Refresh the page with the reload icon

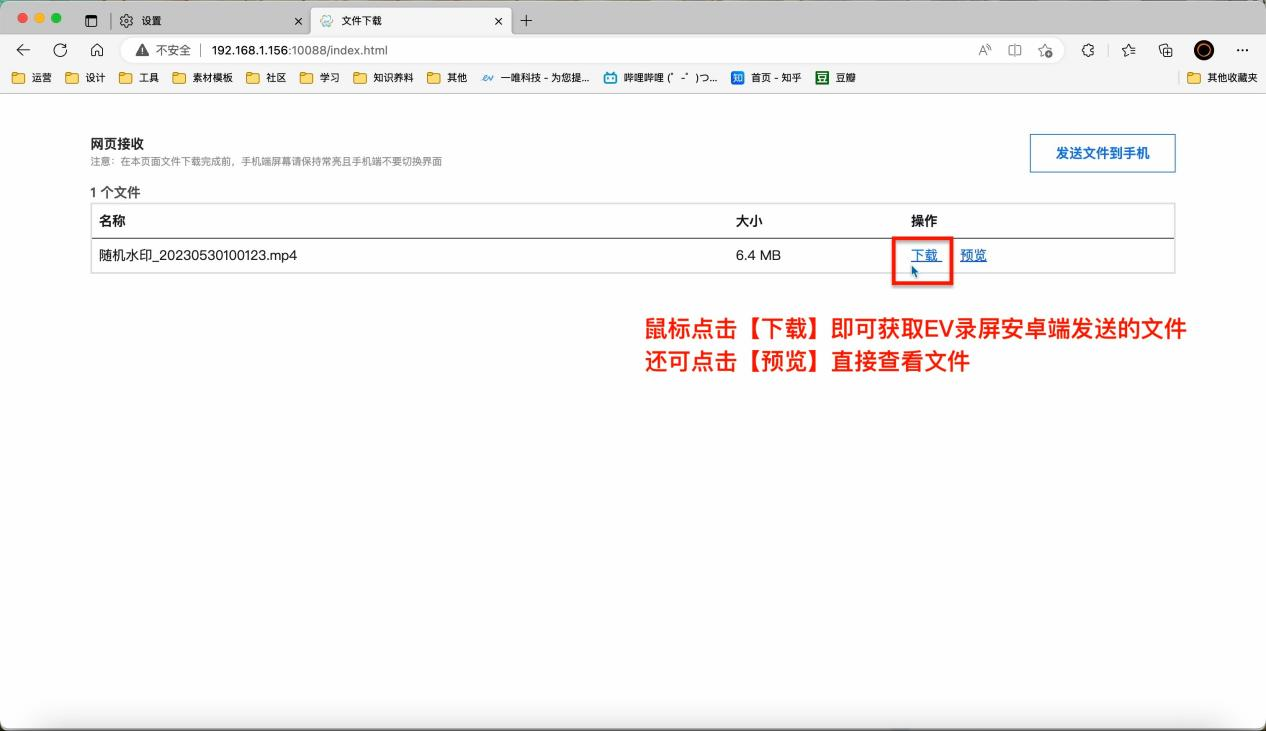(61, 50)
